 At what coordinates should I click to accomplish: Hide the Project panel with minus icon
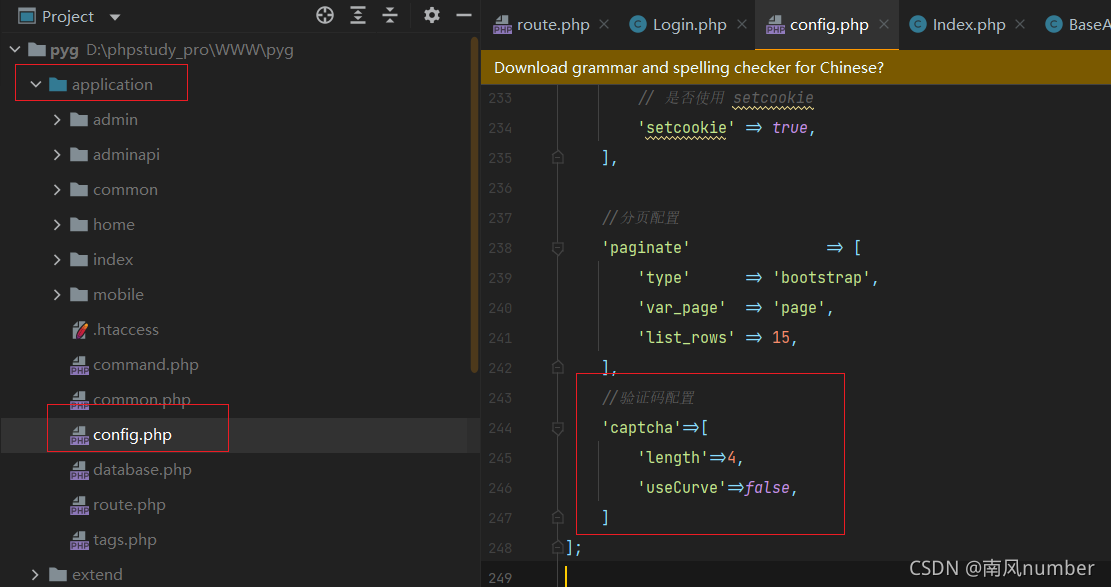point(464,15)
